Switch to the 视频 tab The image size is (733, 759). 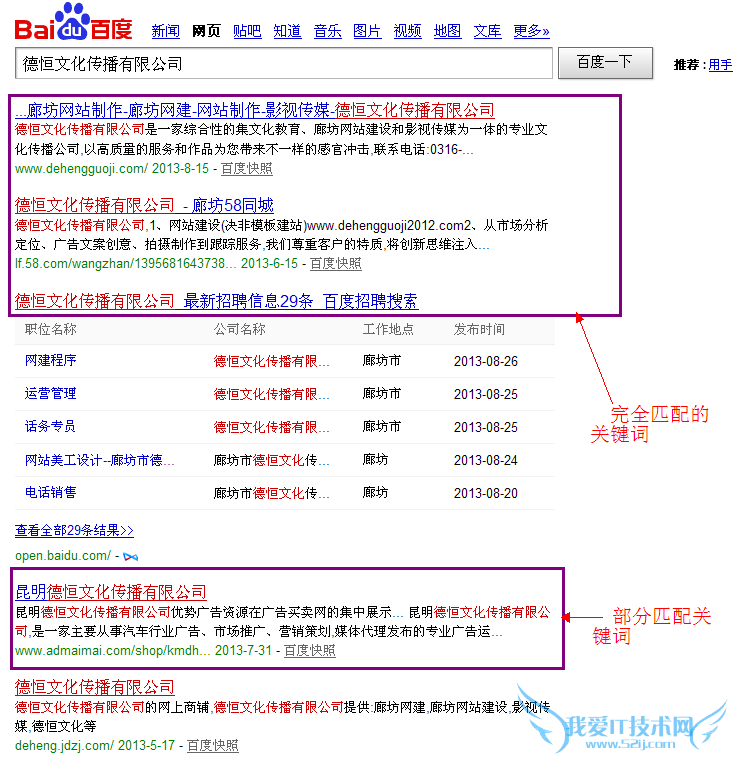[407, 31]
